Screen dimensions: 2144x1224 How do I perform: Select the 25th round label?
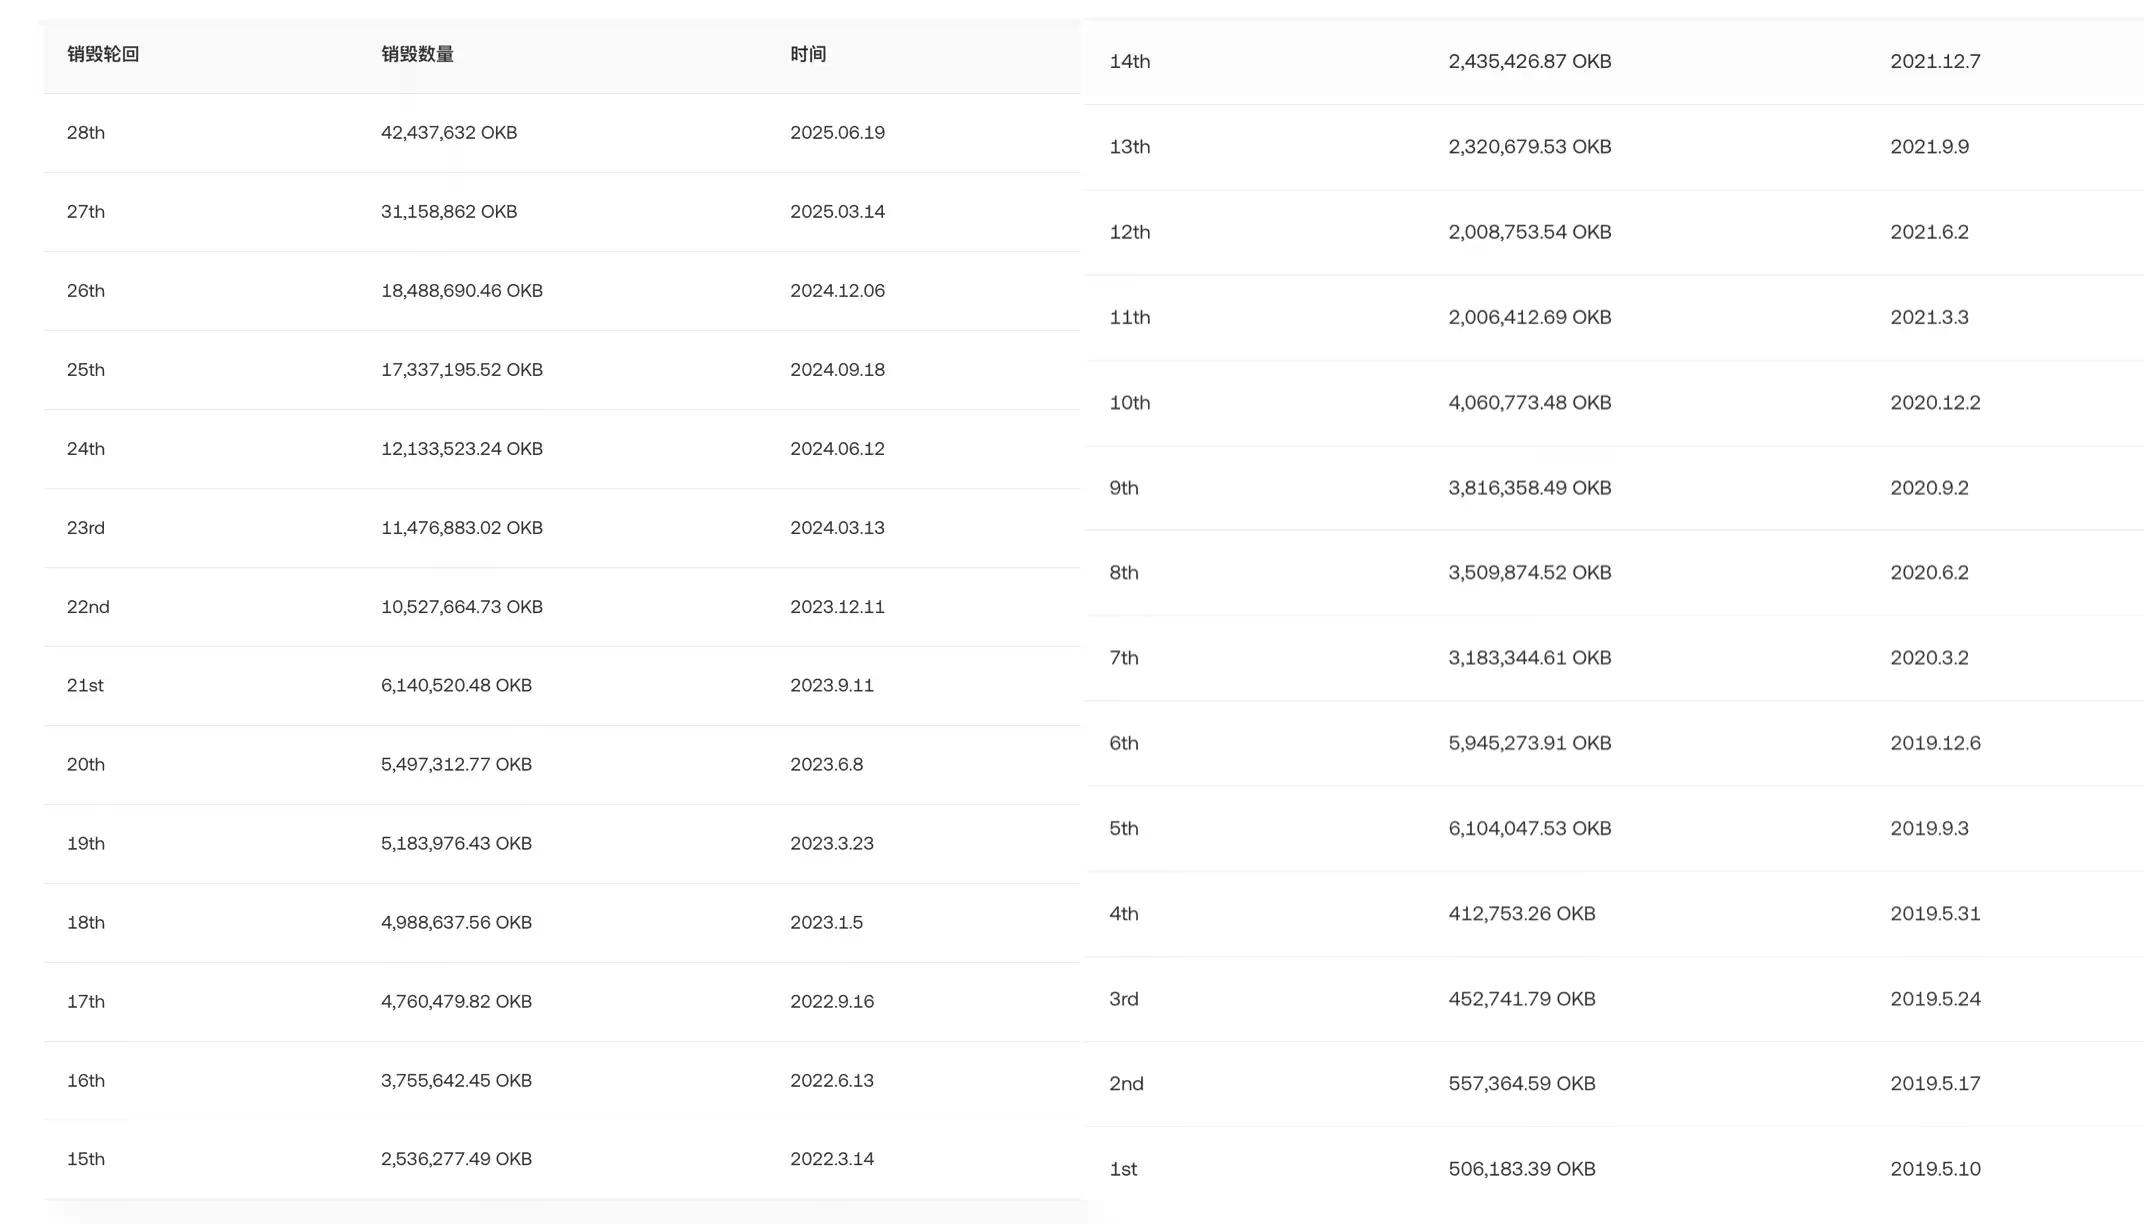pyautogui.click(x=86, y=370)
